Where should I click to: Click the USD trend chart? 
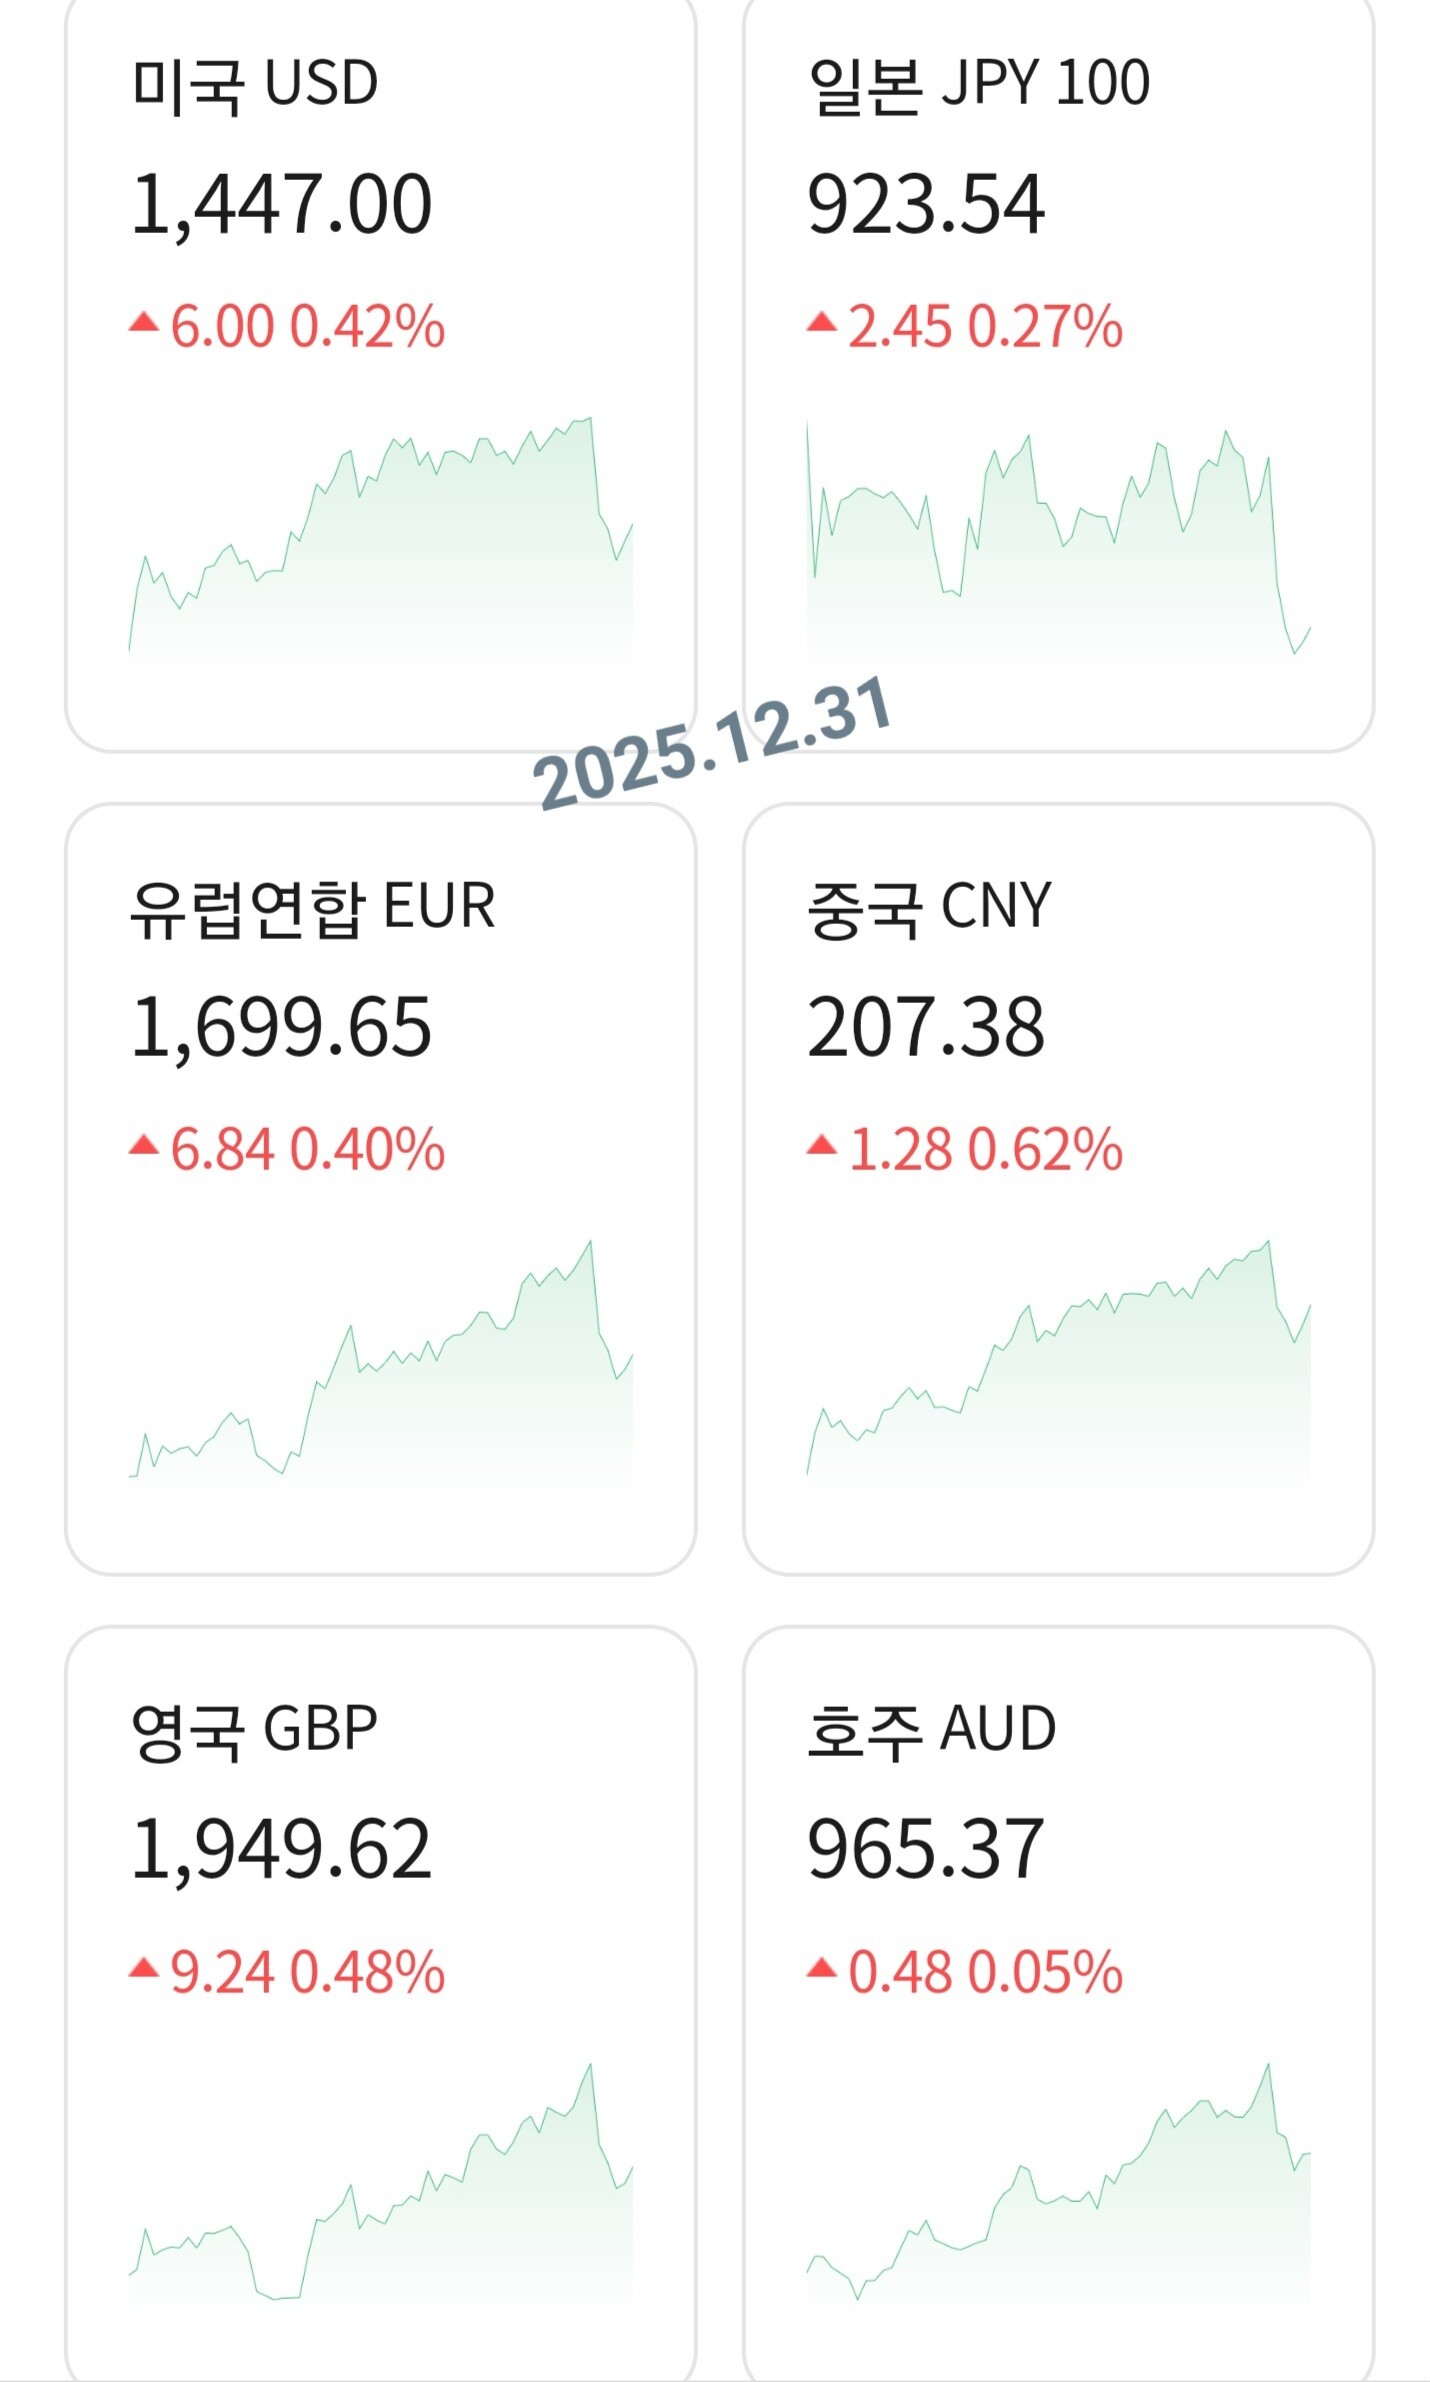pos(381,540)
